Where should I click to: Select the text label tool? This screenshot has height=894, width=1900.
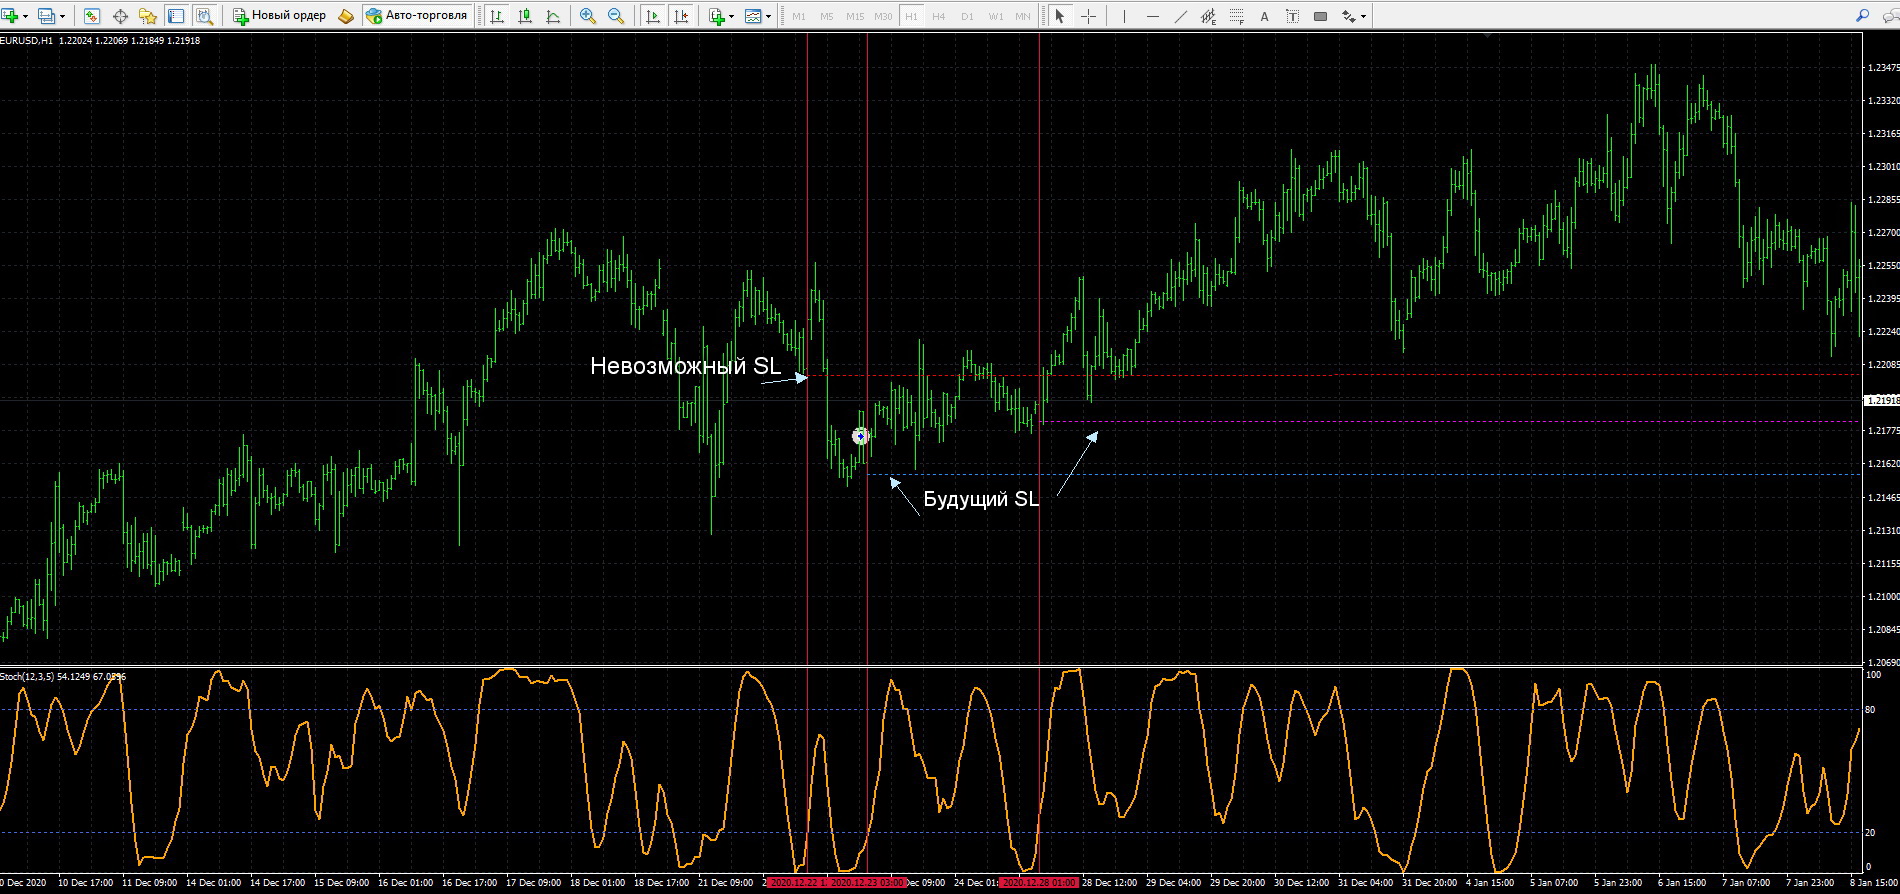1264,16
